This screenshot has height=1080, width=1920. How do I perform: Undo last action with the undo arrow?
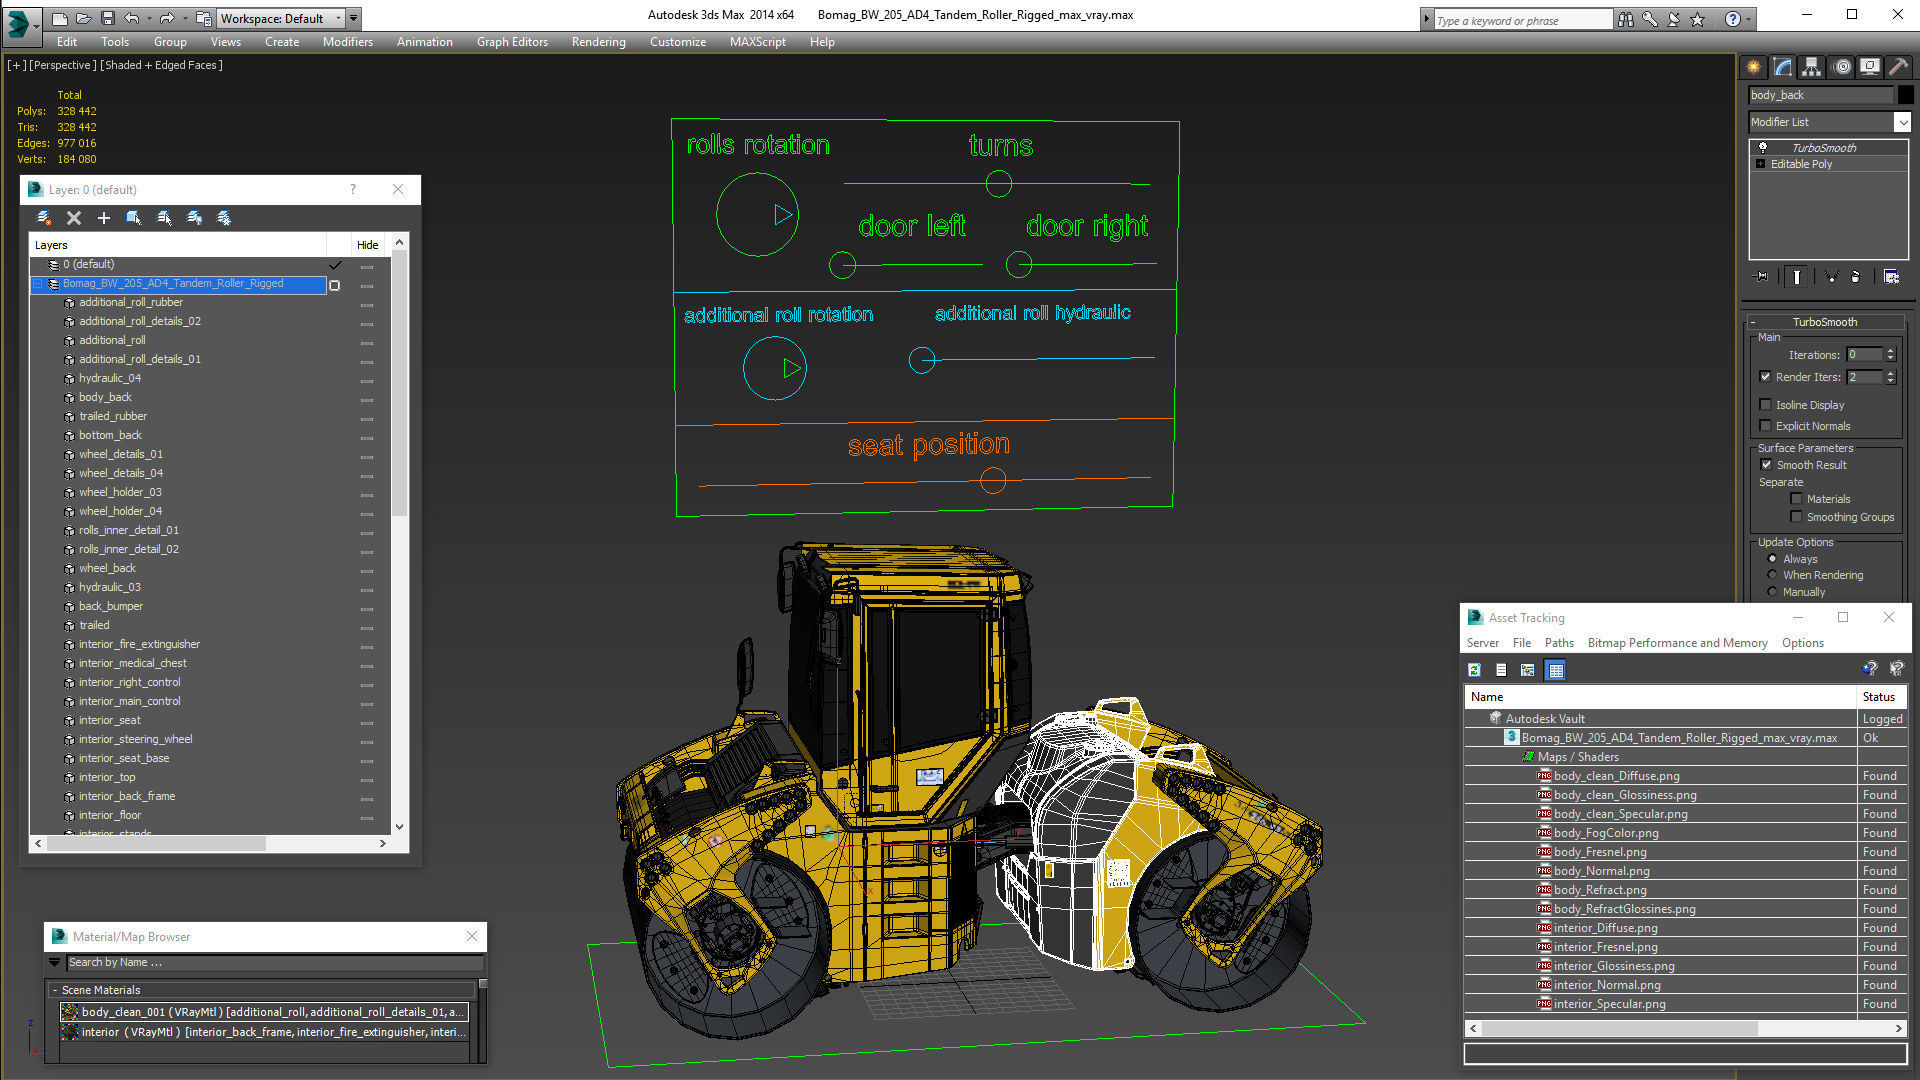pos(131,18)
